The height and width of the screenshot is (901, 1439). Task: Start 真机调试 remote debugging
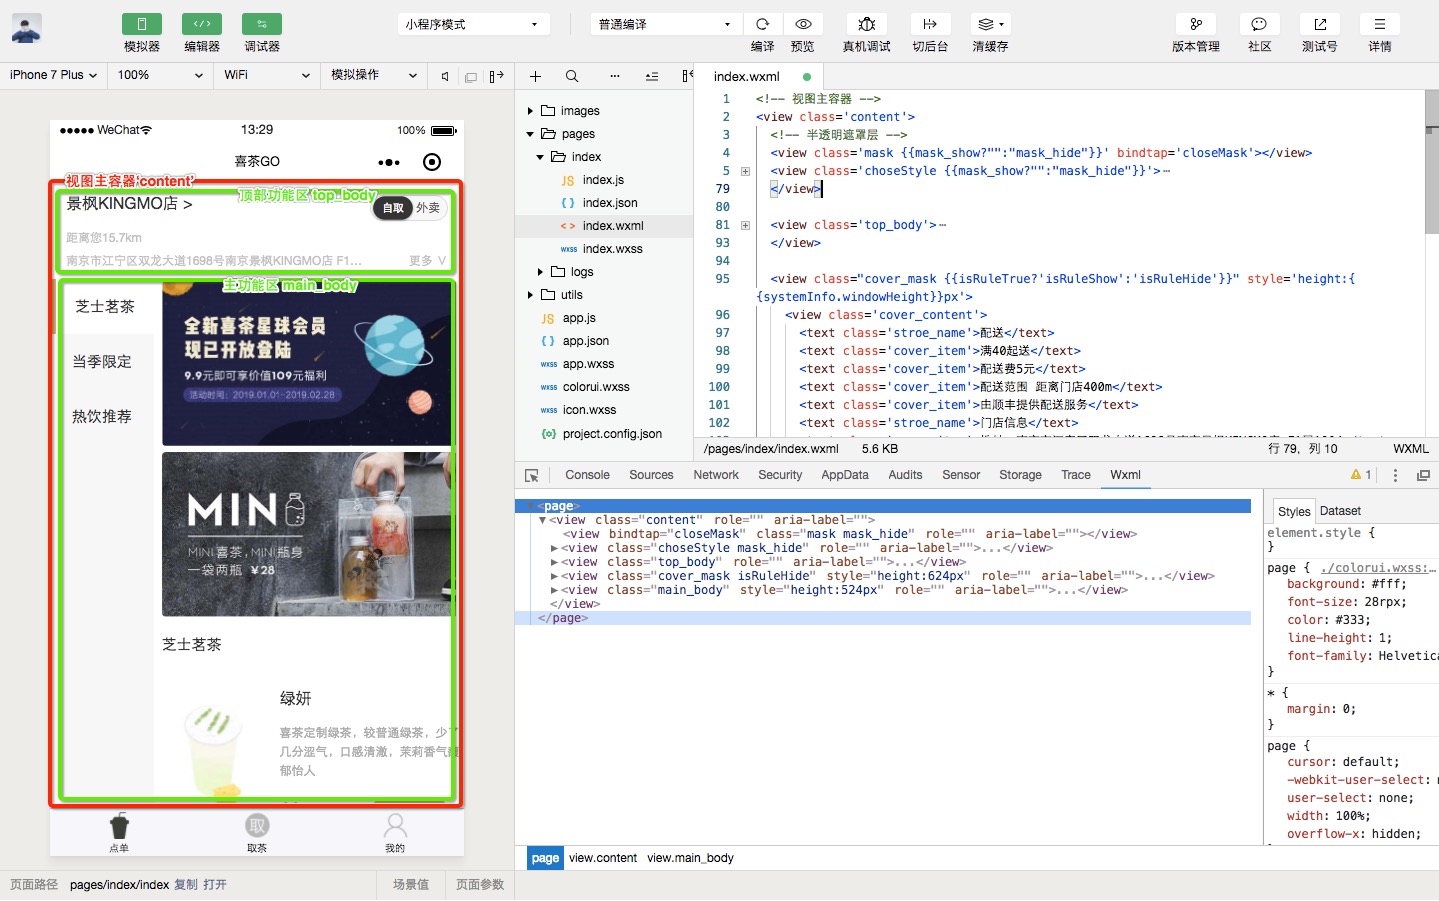867,24
